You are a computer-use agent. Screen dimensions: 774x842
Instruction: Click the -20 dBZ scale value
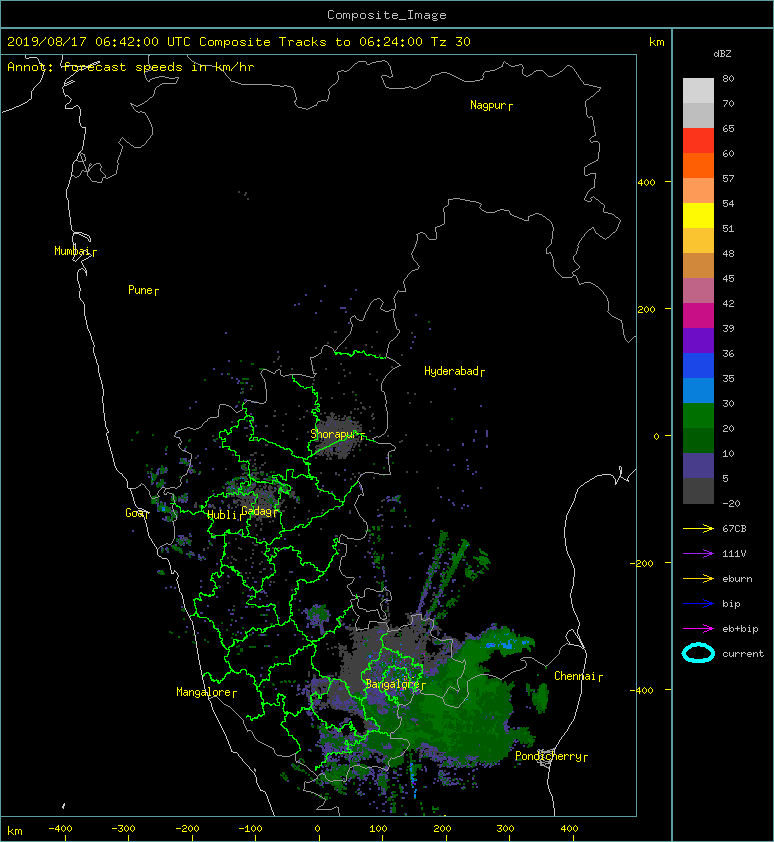point(731,504)
